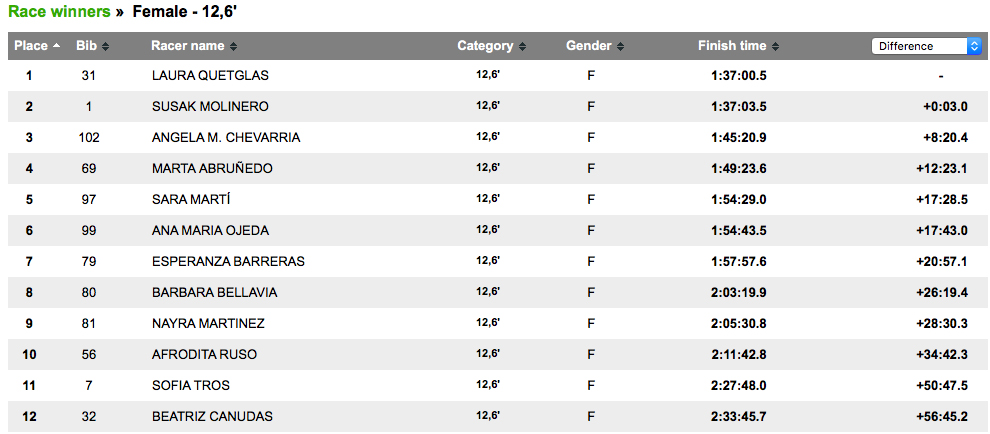Click the Finish time header label
This screenshot has width=990, height=434.
tap(732, 46)
